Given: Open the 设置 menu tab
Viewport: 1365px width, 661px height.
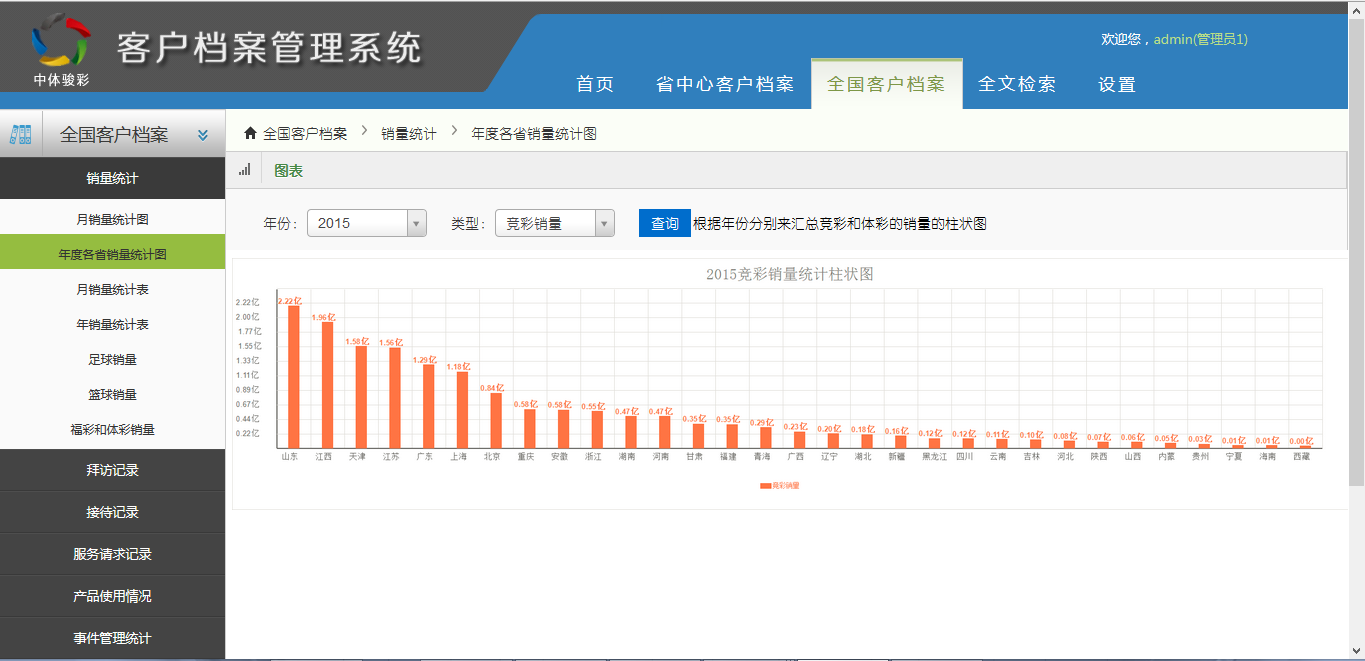Looking at the screenshot, I should tap(1117, 85).
